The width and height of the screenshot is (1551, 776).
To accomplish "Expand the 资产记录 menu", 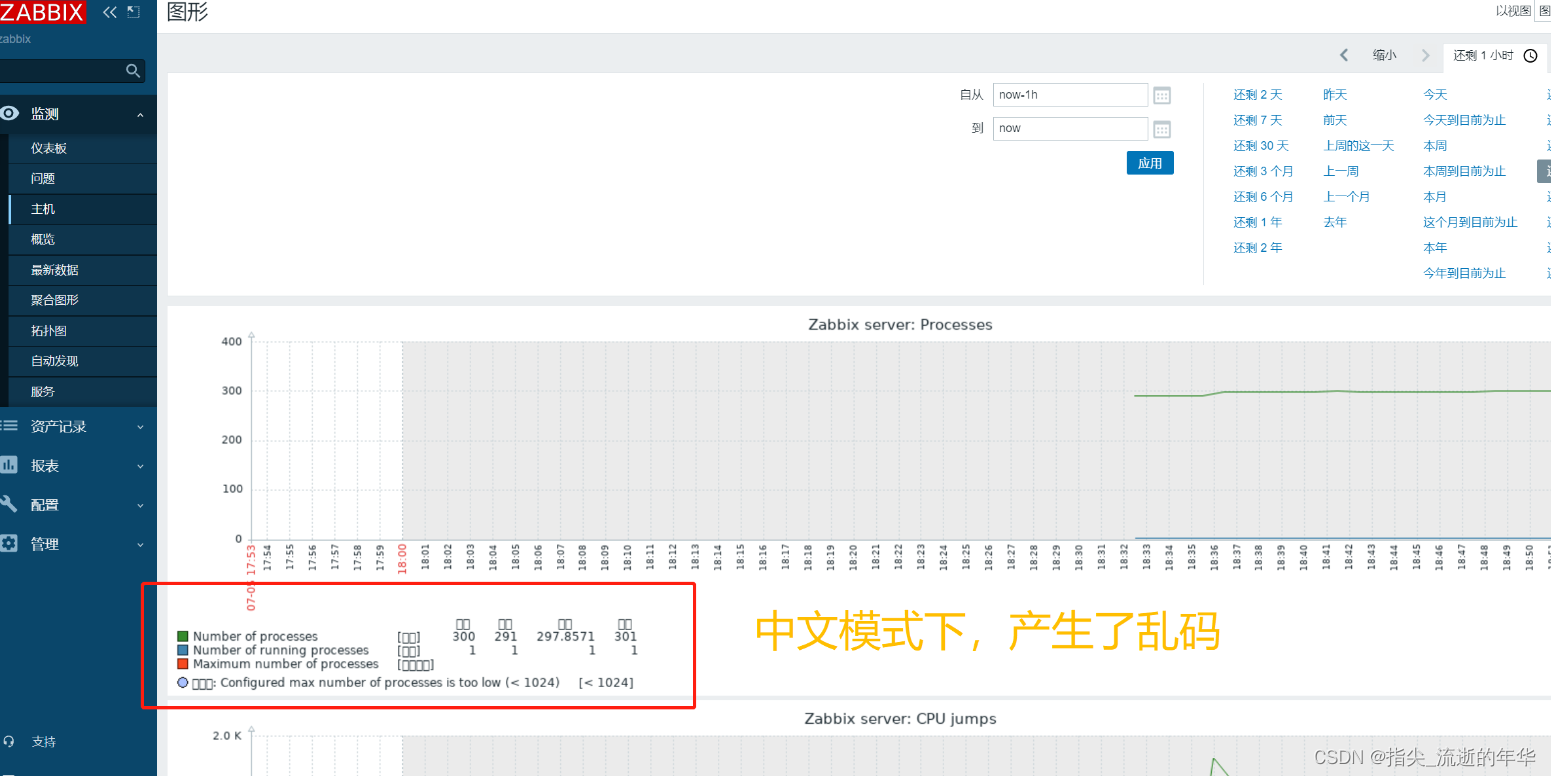I will (140, 427).
